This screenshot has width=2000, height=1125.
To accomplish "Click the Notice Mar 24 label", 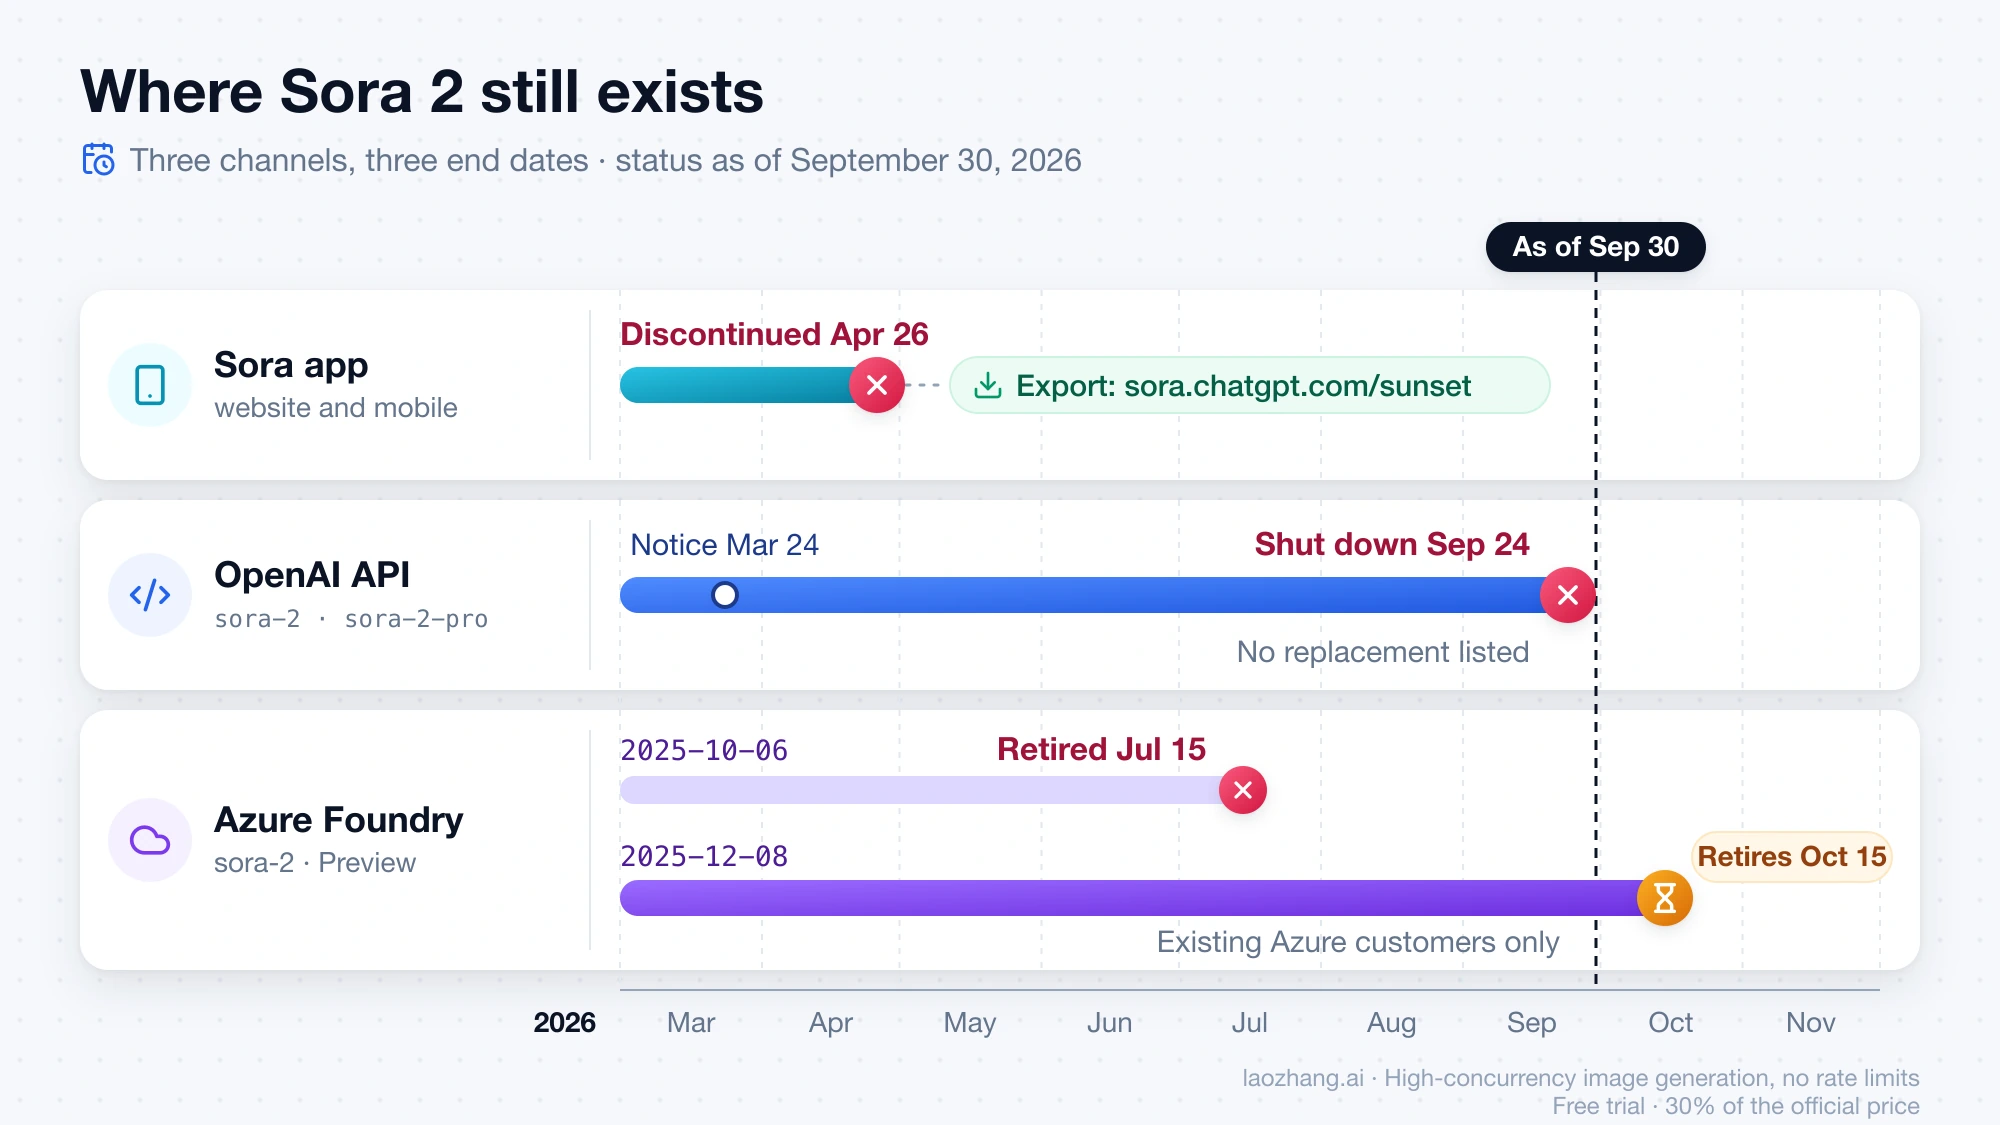I will point(724,545).
